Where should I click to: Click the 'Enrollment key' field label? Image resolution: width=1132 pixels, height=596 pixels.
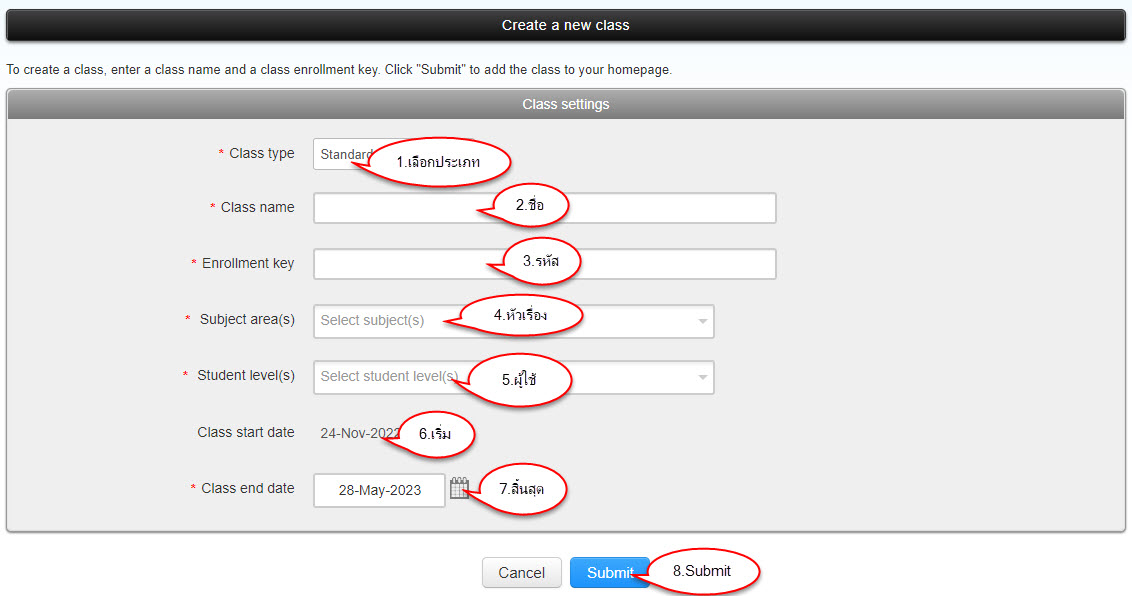[248, 263]
